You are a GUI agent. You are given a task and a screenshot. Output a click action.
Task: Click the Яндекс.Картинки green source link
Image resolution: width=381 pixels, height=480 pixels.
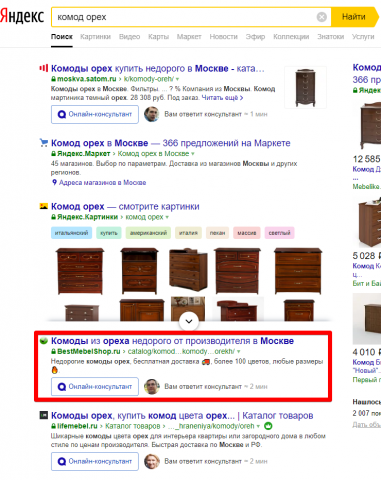(x=88, y=217)
